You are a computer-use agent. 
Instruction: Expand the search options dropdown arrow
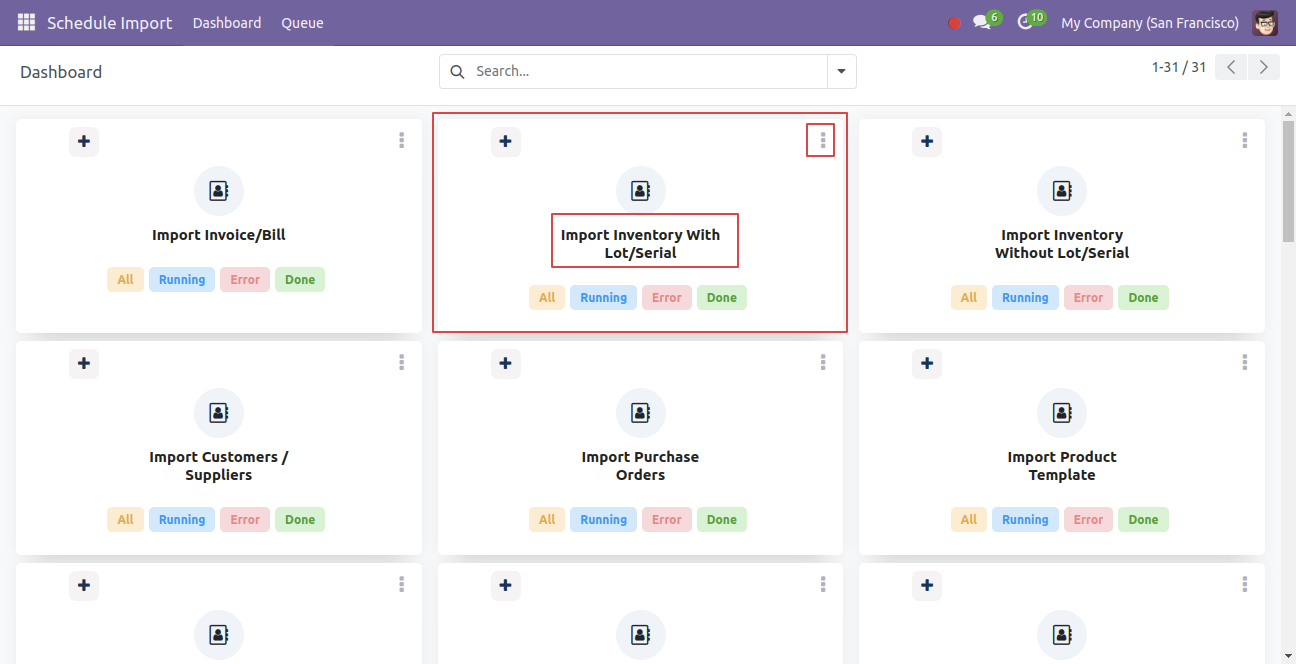click(841, 71)
